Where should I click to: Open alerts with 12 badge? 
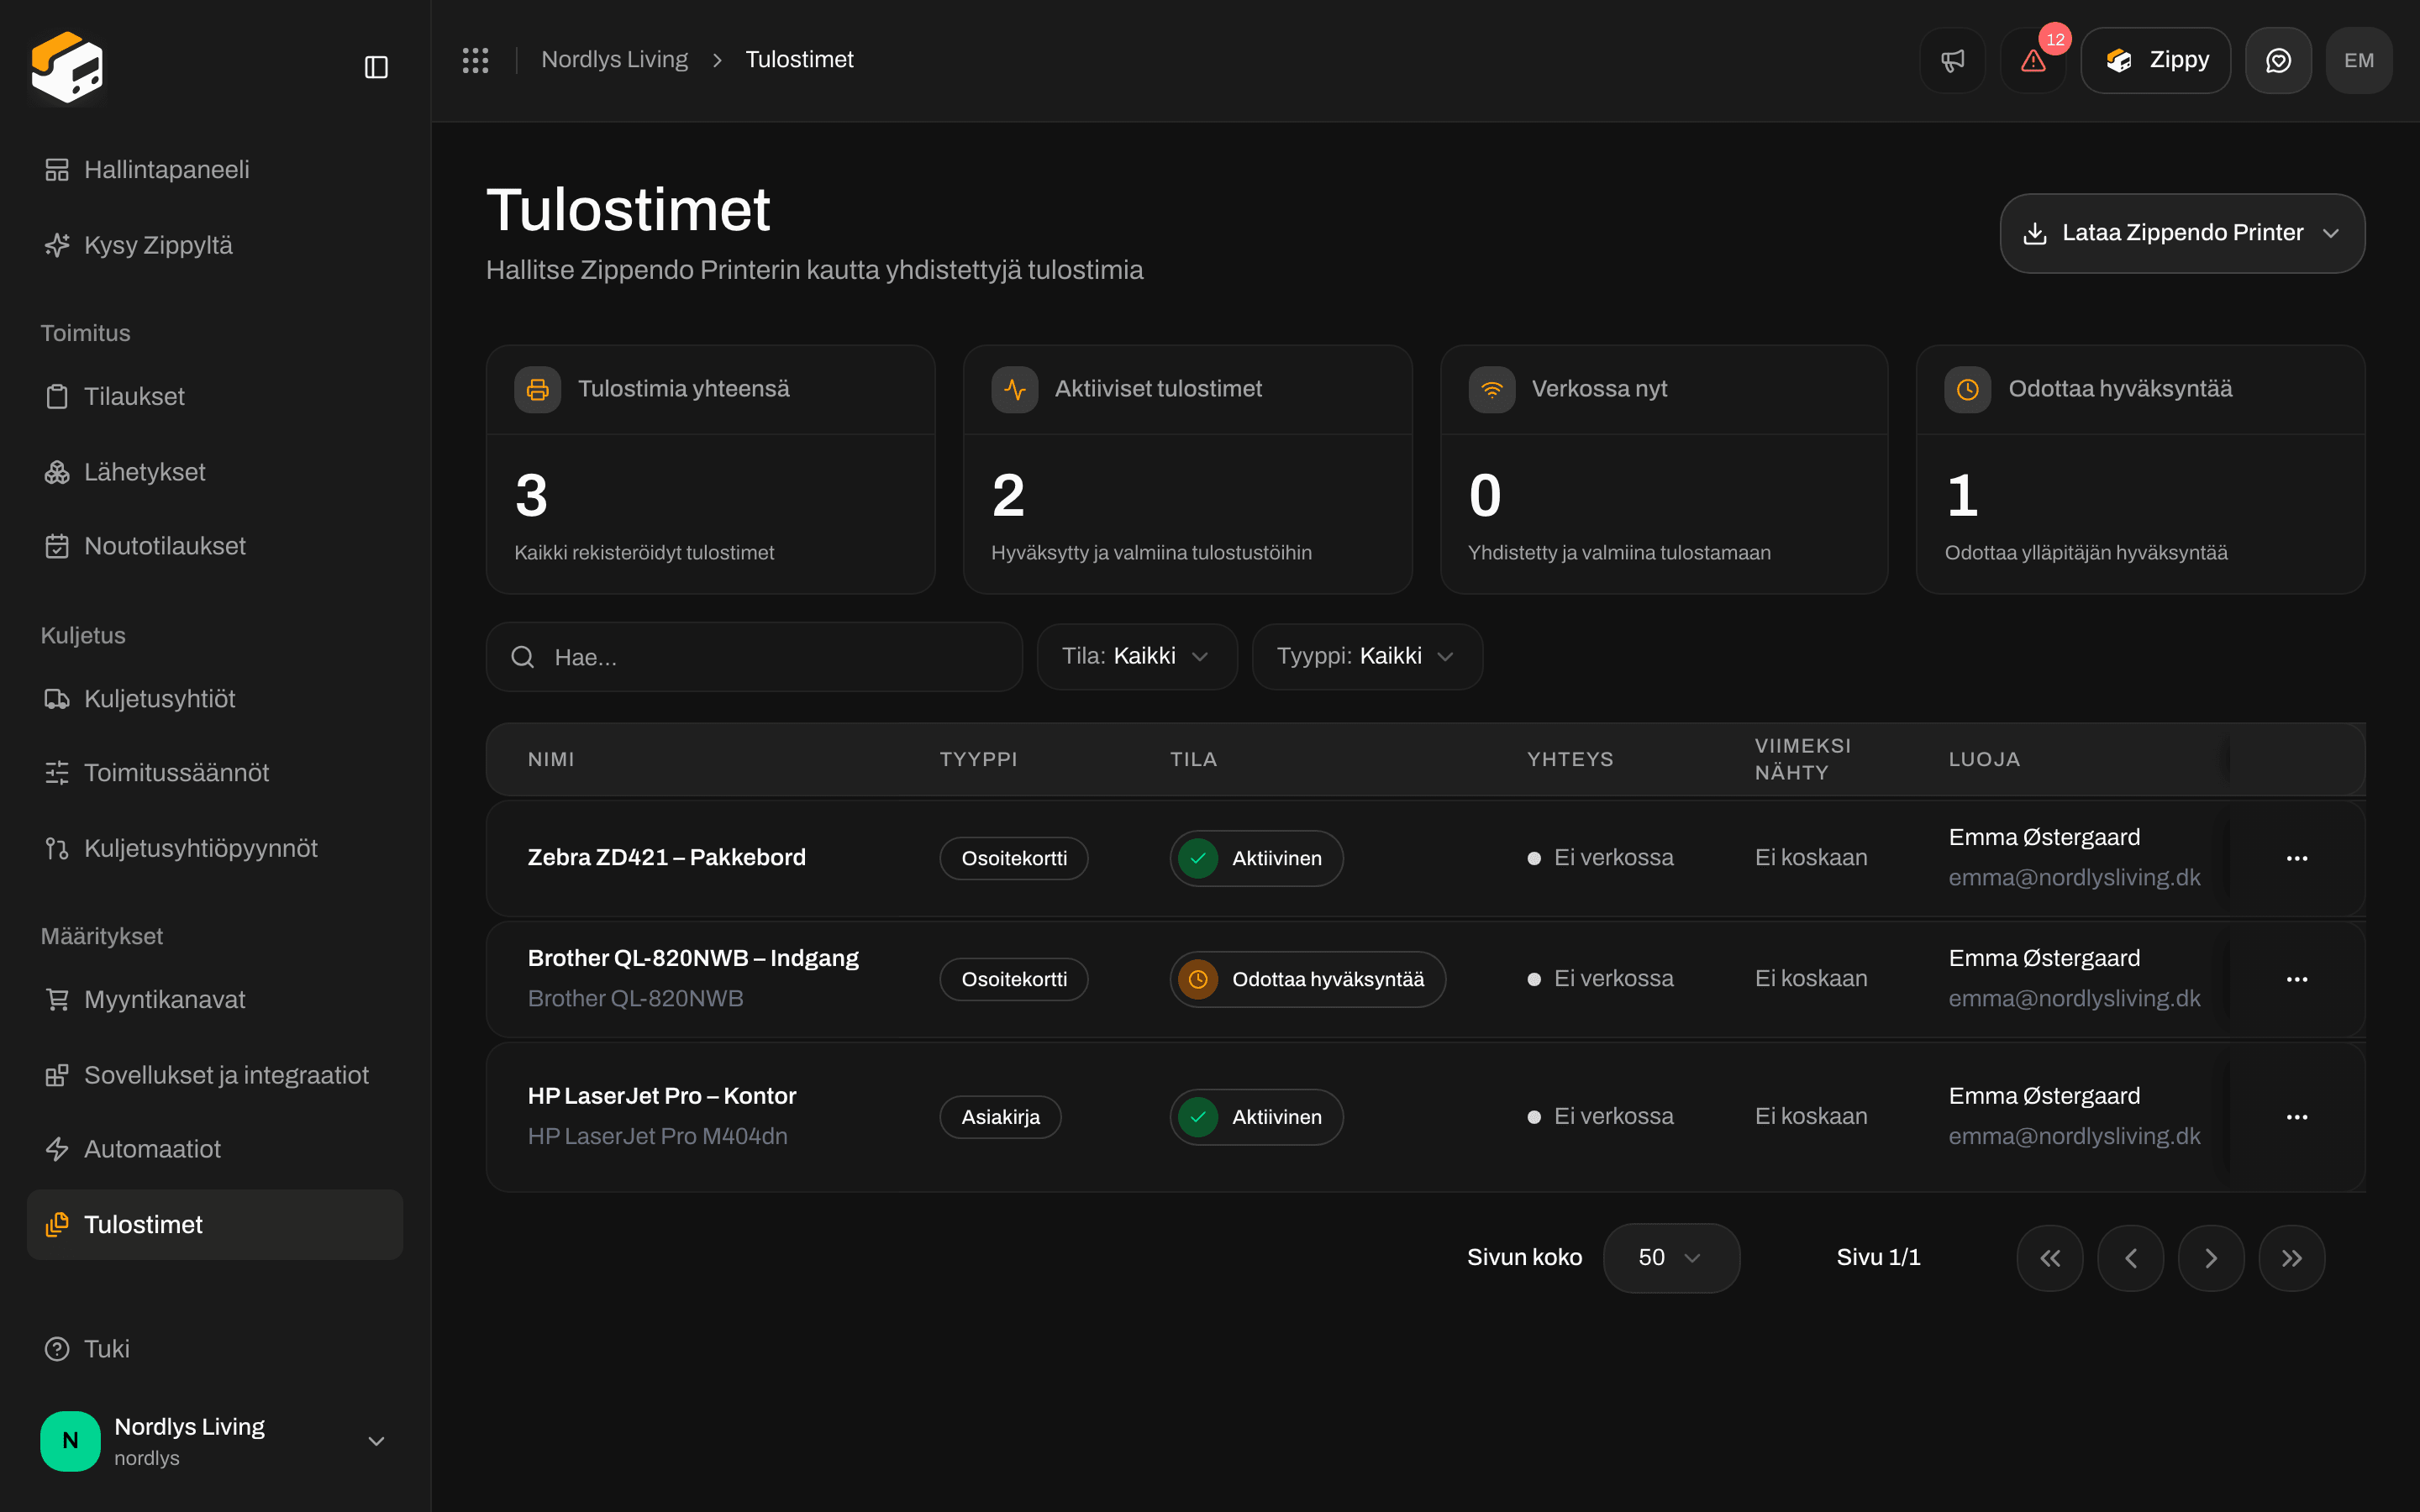2033,60
